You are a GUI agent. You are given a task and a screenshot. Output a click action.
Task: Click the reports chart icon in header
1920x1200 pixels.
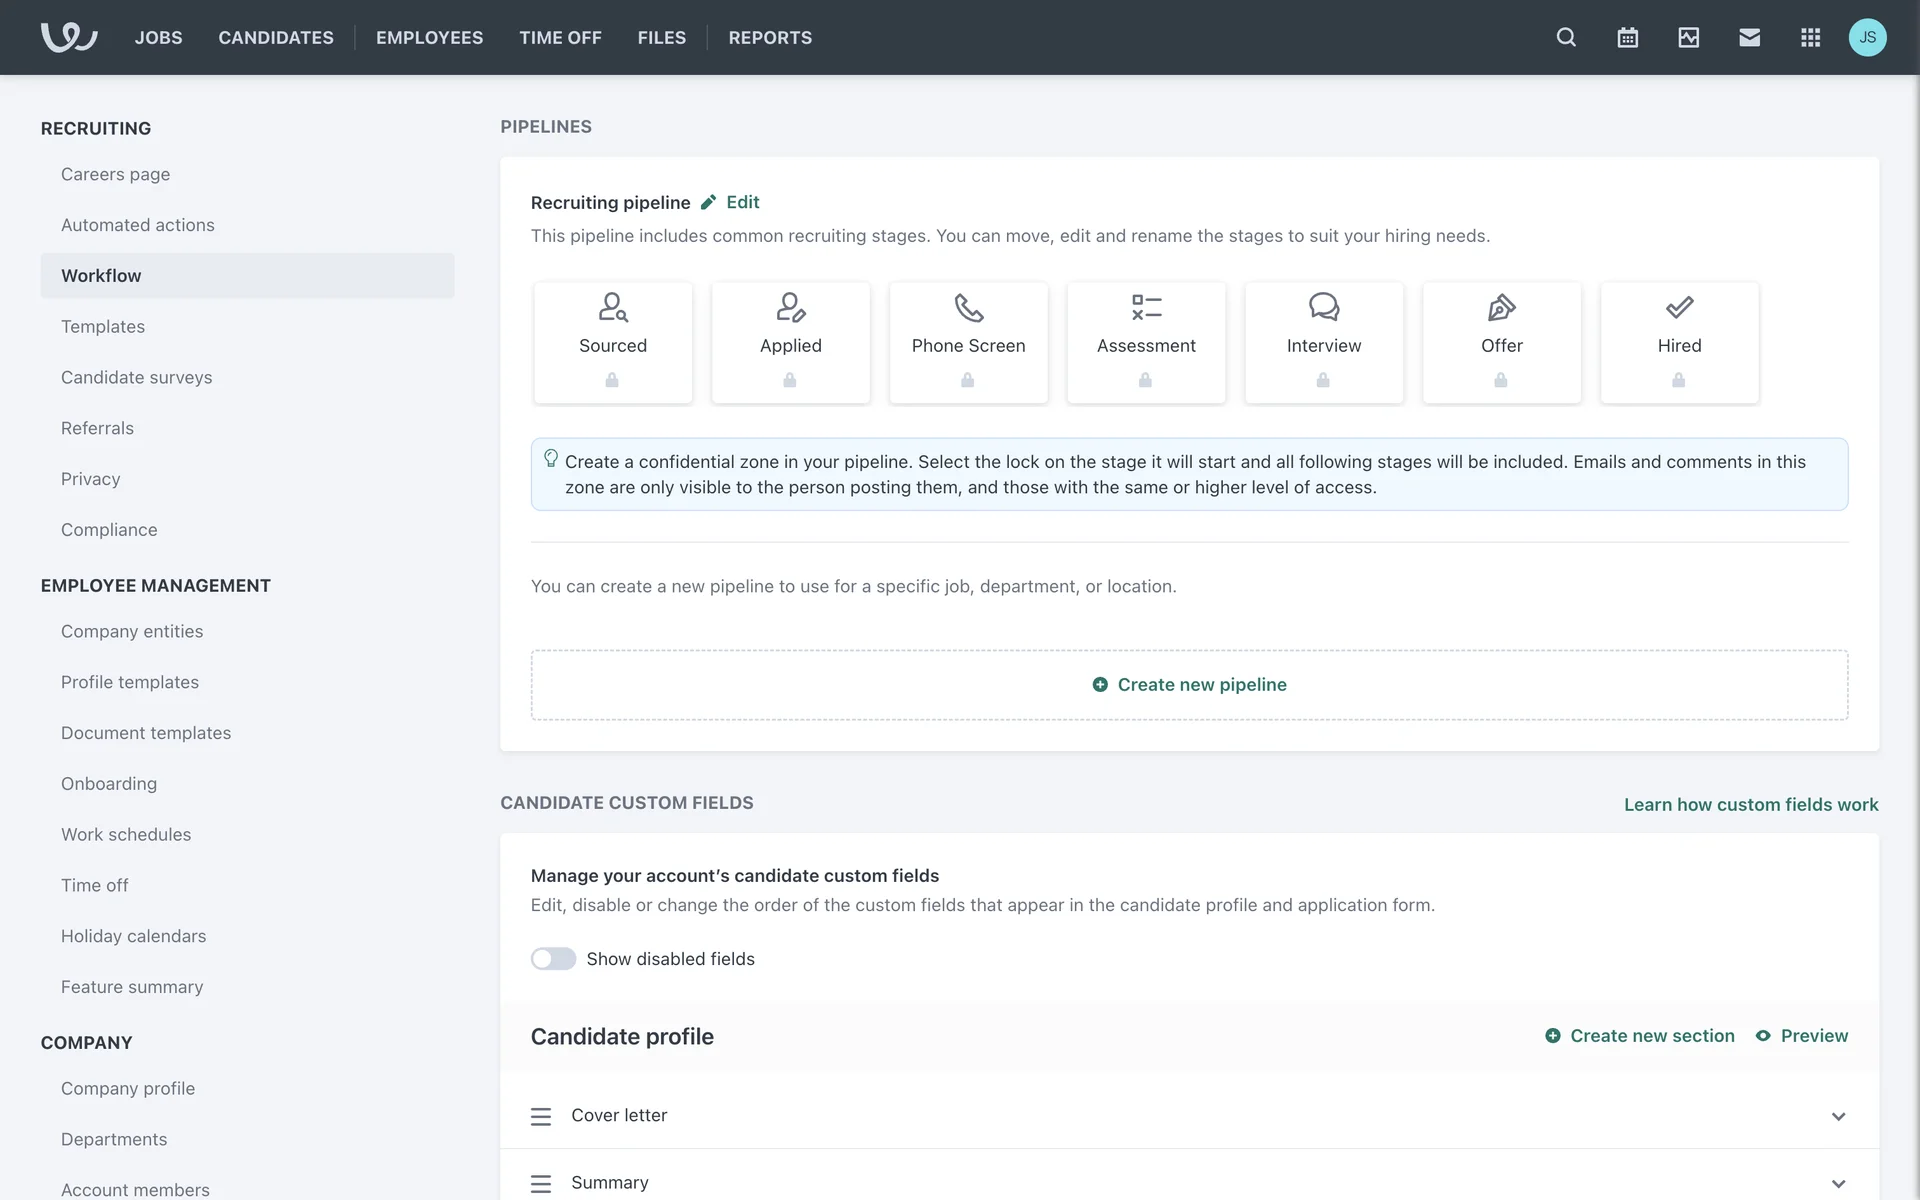pos(1688,37)
